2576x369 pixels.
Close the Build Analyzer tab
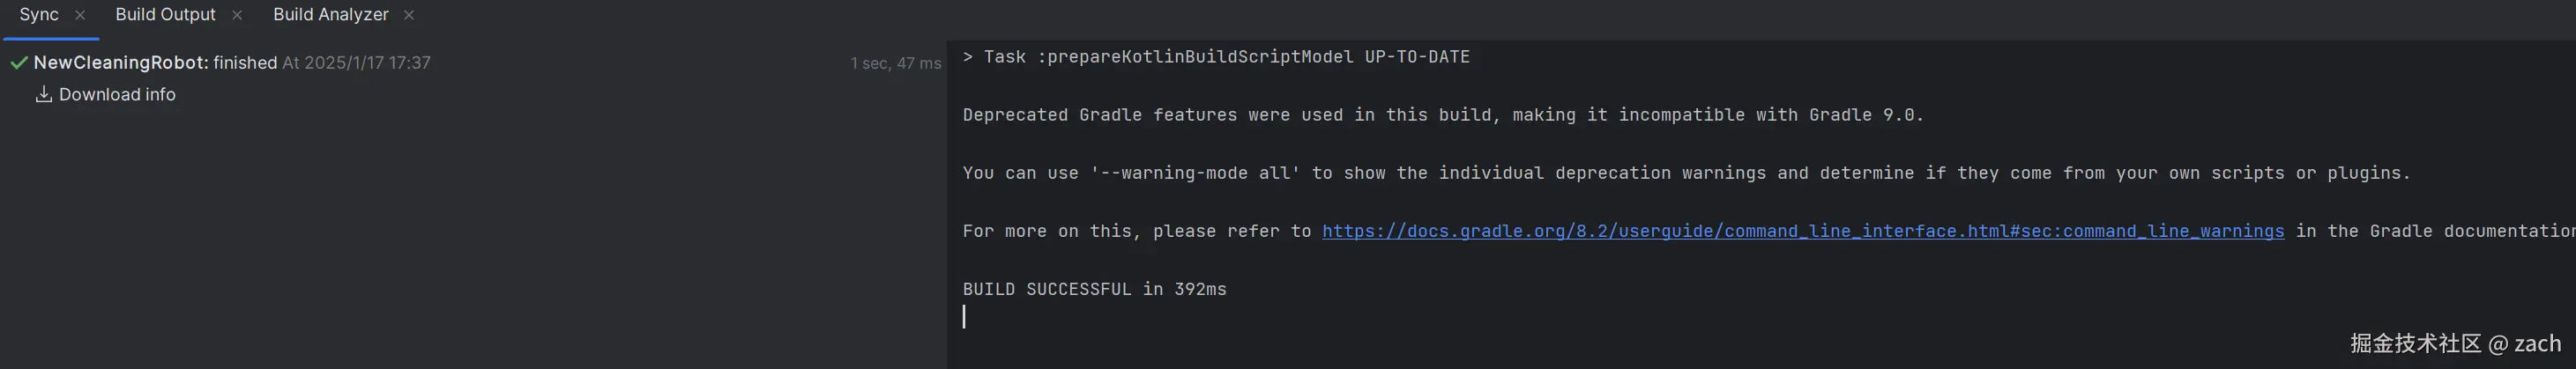(x=409, y=15)
